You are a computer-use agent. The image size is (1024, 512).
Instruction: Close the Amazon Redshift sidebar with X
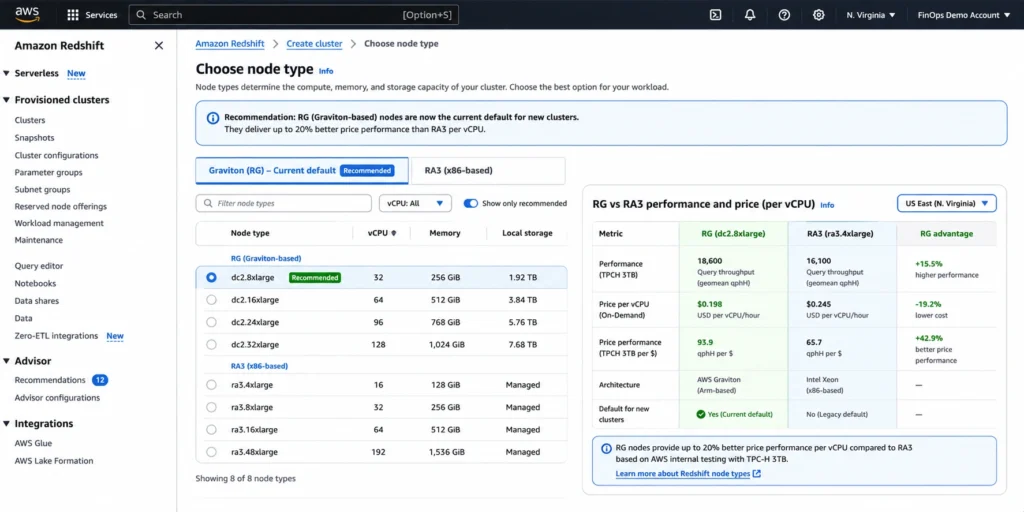point(159,46)
